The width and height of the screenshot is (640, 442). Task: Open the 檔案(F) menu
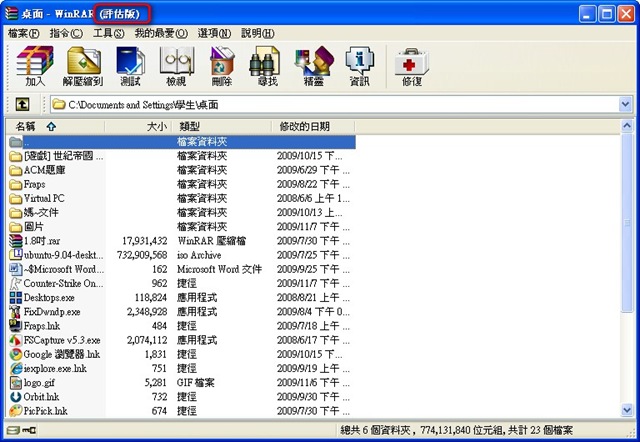(x=24, y=33)
